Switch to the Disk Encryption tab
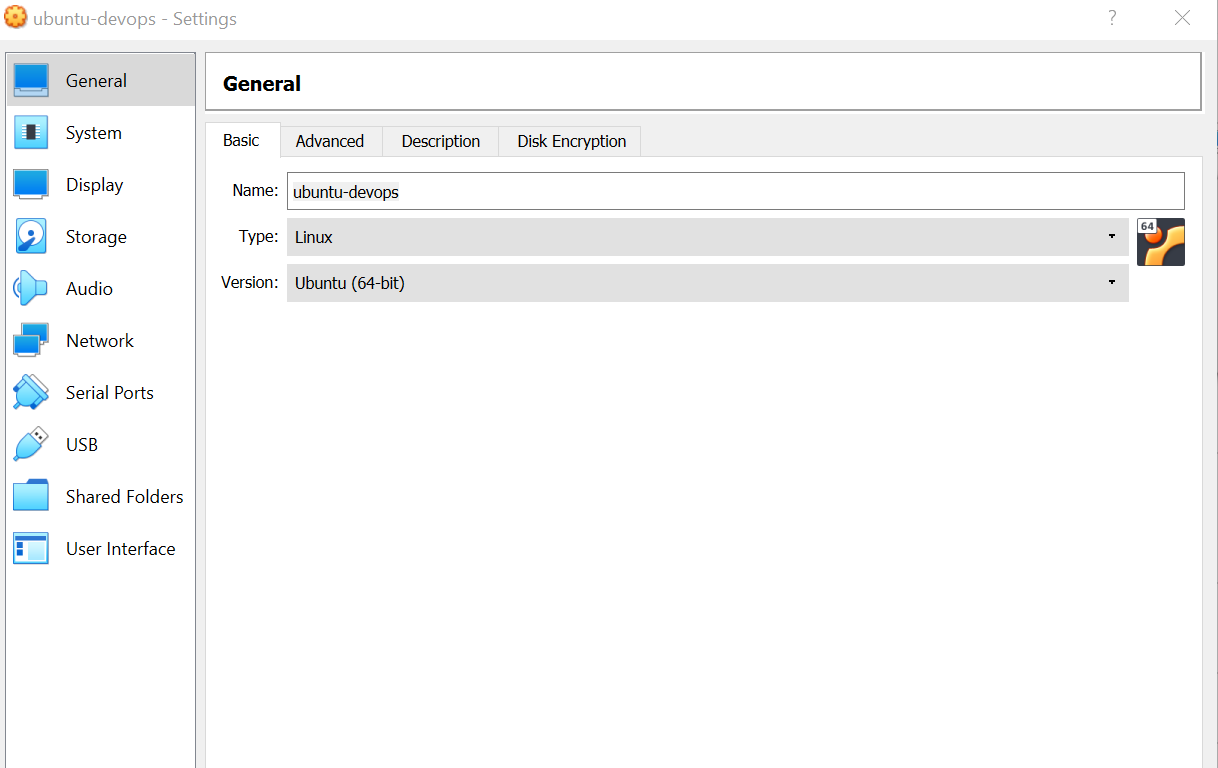Screen dimensions: 1218x768 point(572,141)
